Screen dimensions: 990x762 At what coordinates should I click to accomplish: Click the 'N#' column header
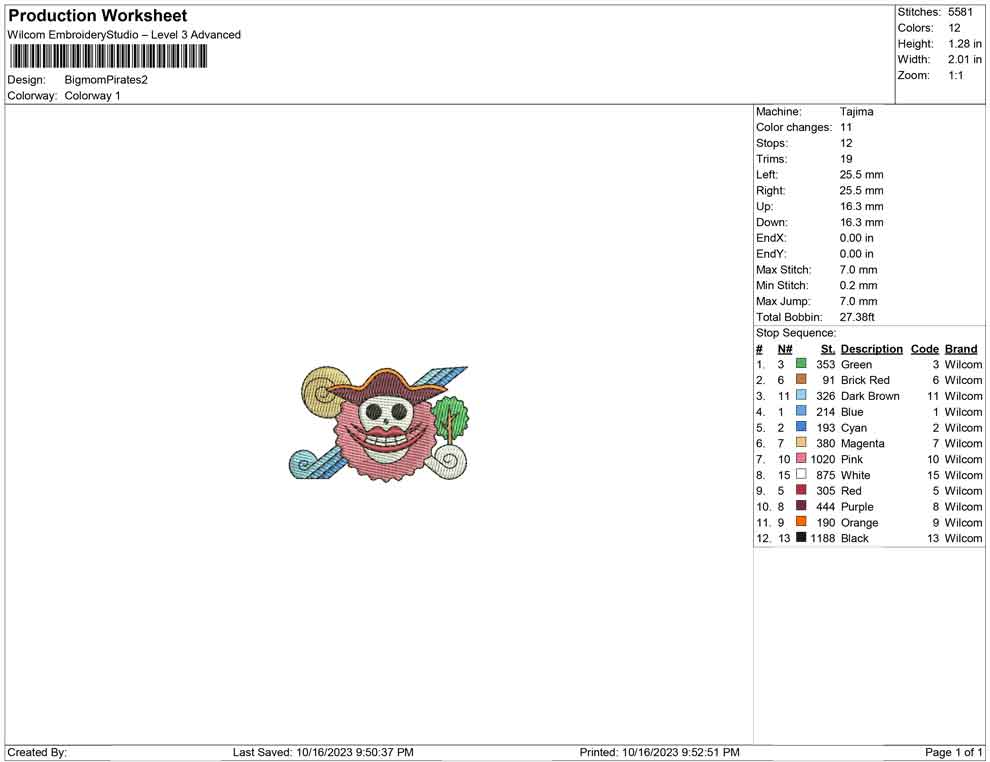(785, 349)
